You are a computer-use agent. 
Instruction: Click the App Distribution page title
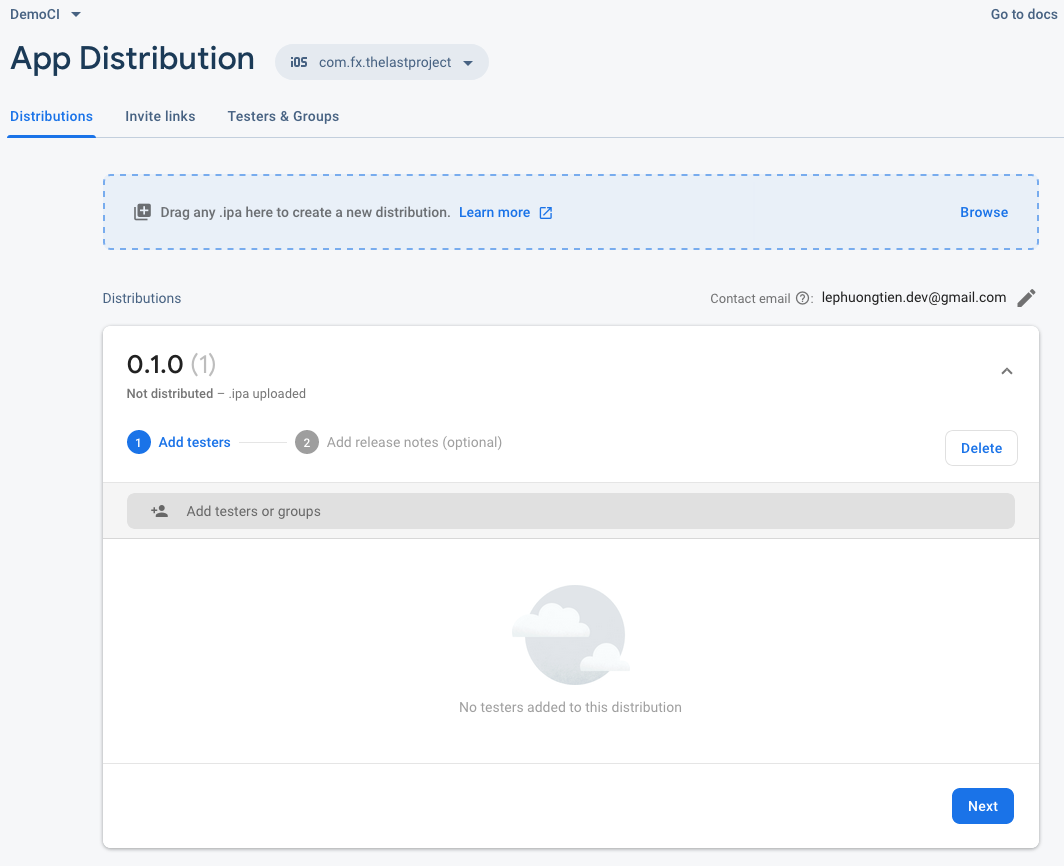pyautogui.click(x=132, y=59)
